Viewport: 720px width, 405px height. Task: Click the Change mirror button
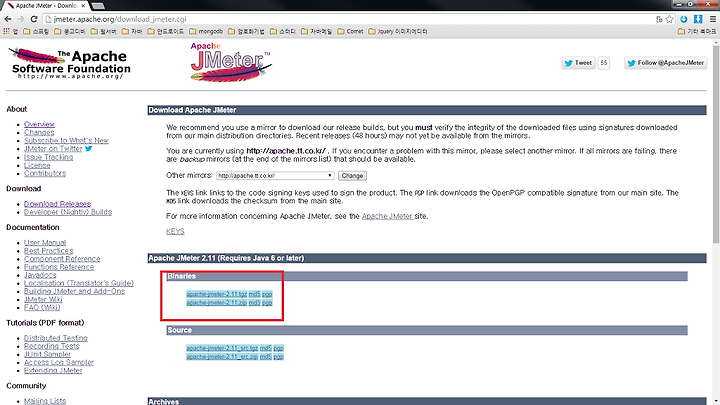coord(352,175)
